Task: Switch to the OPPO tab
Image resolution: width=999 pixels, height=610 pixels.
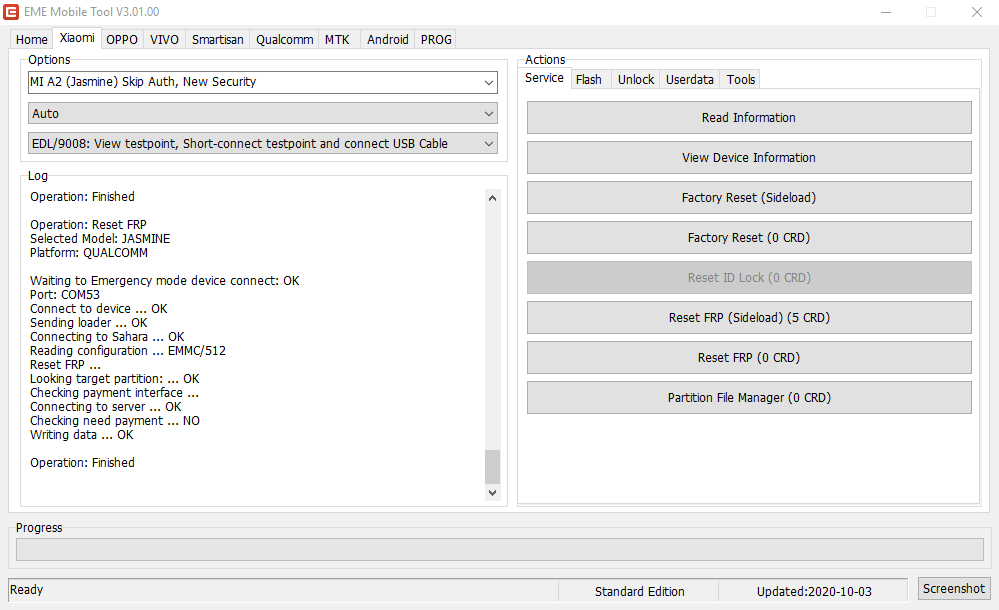Action: click(122, 40)
